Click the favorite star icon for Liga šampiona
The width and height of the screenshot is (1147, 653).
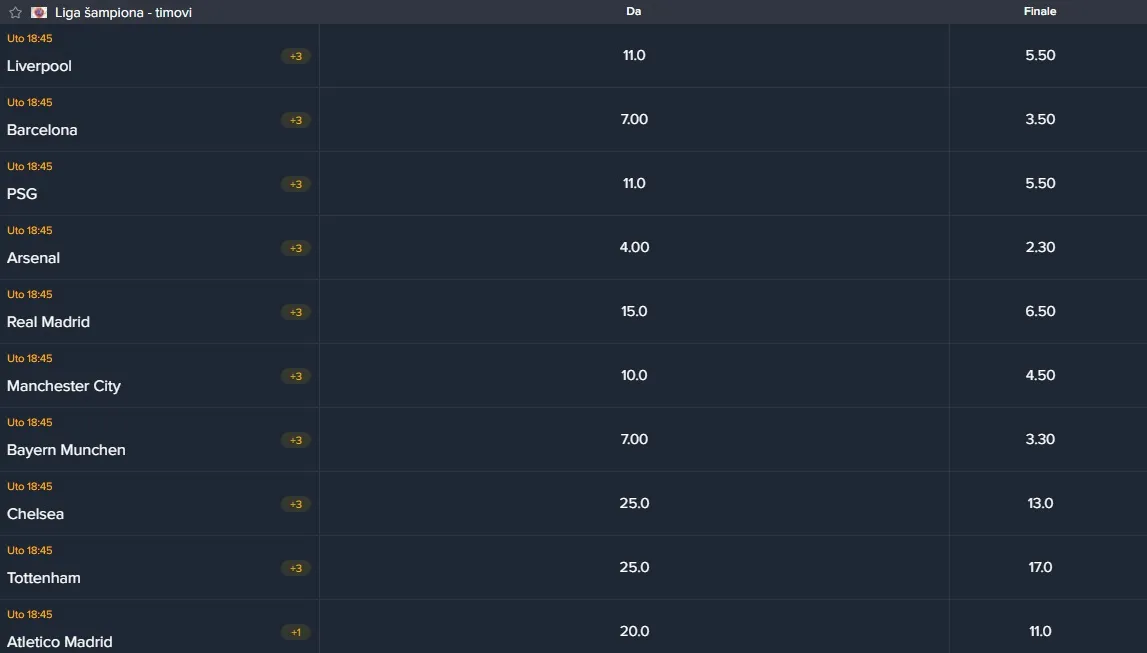(15, 13)
